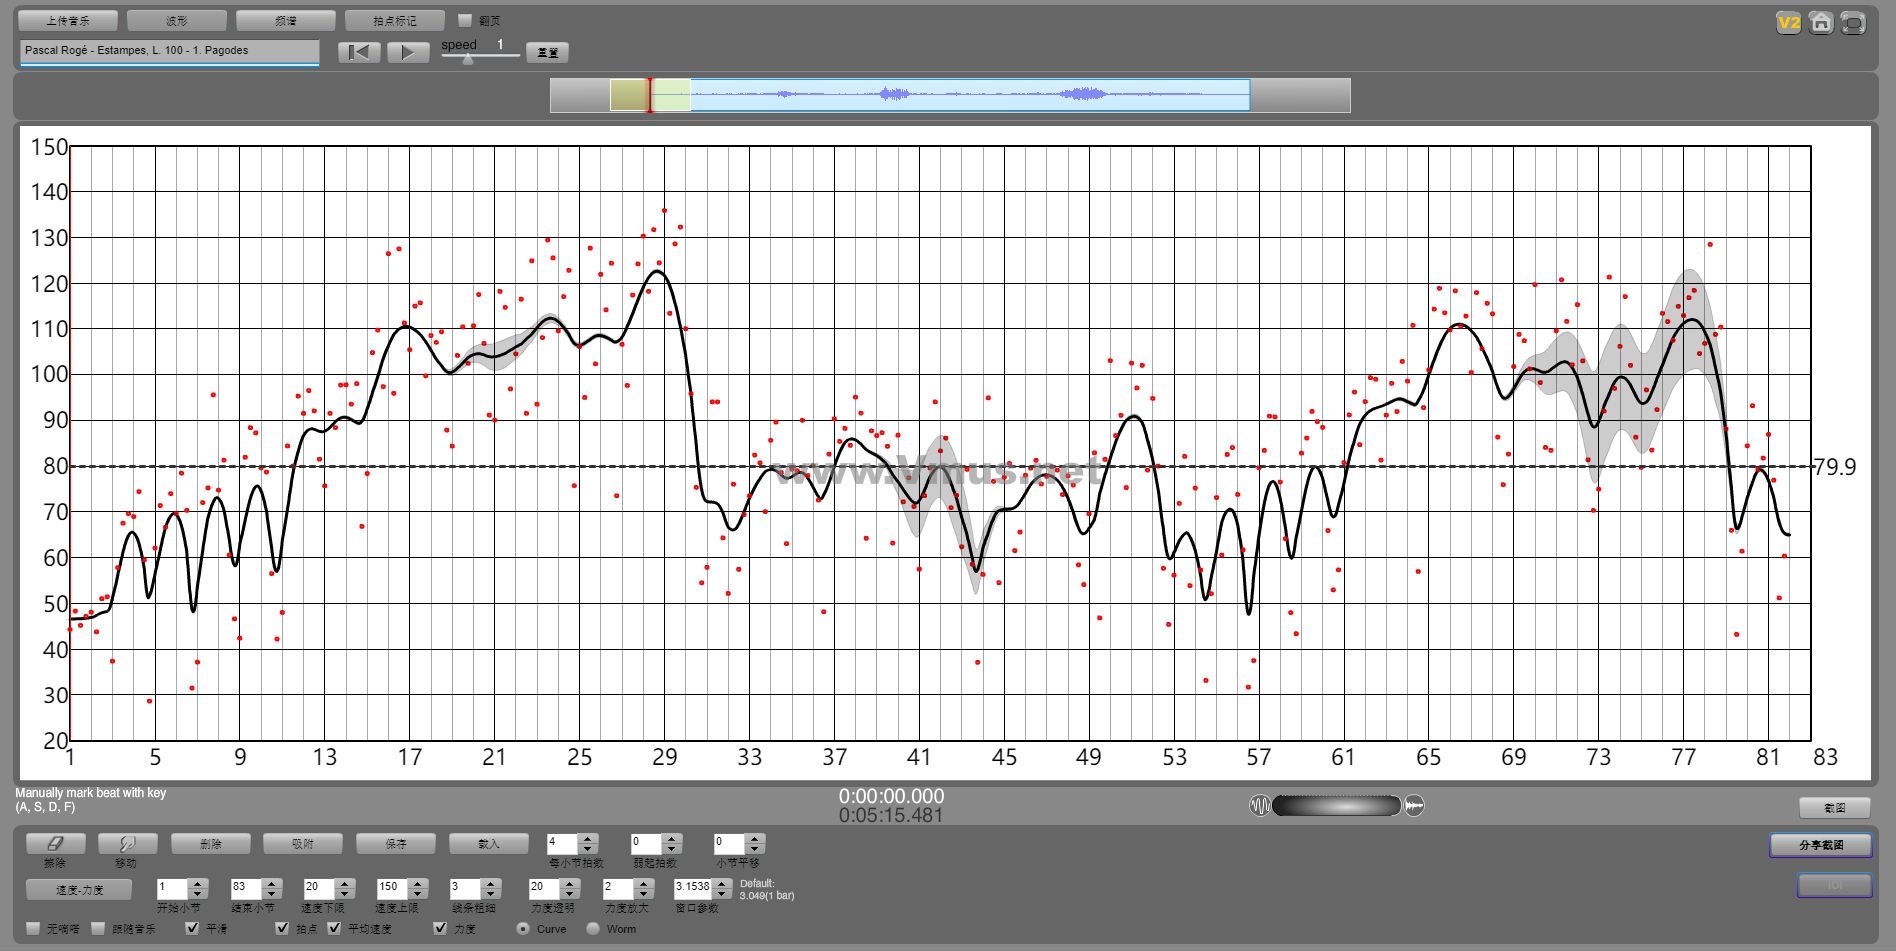Select the eraser (擦除) tool
1896x951 pixels.
[x=55, y=844]
